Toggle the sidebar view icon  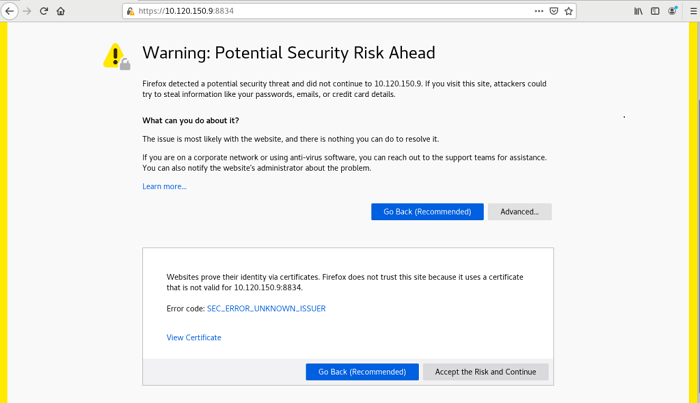[655, 11]
